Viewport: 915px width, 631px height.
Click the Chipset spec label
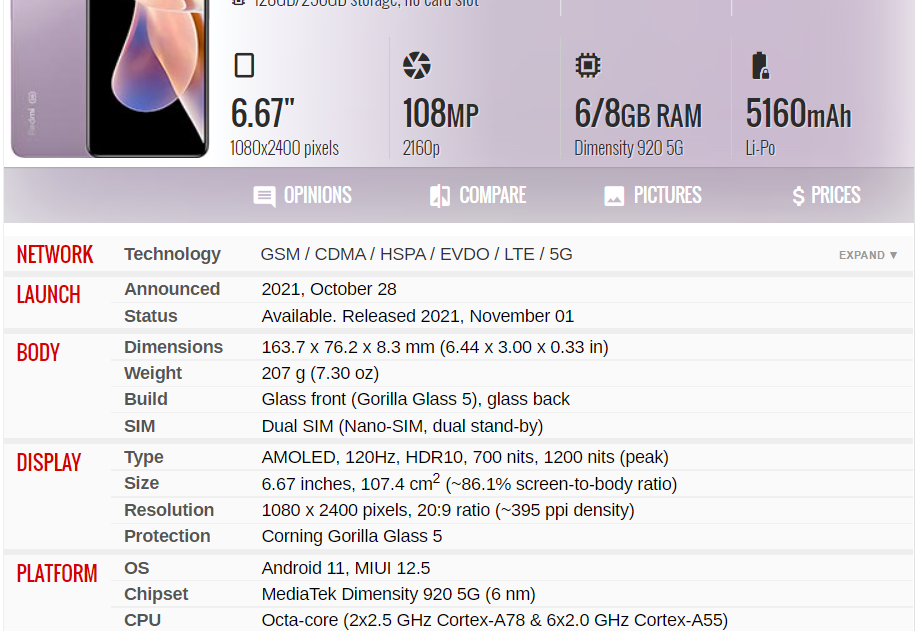(156, 594)
